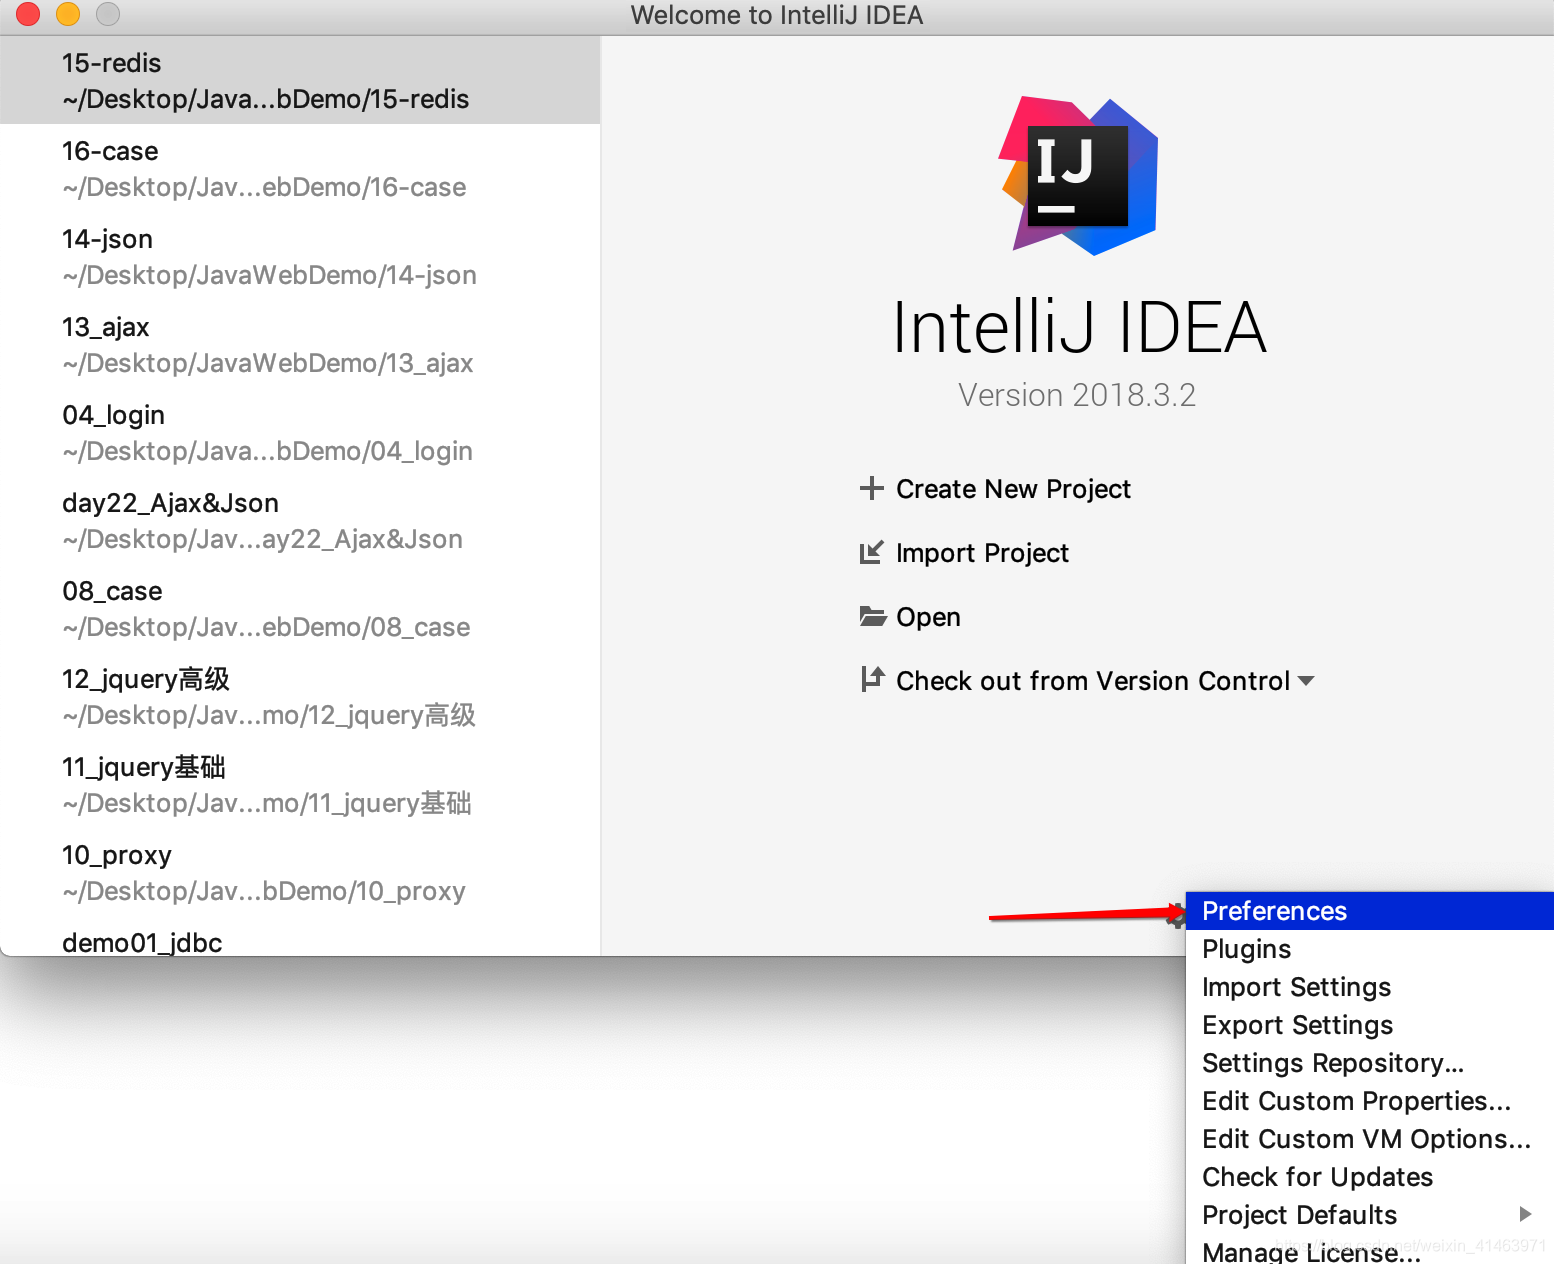Choose Edit Custom Properties… entry
This screenshot has width=1554, height=1264.
[x=1369, y=1101]
